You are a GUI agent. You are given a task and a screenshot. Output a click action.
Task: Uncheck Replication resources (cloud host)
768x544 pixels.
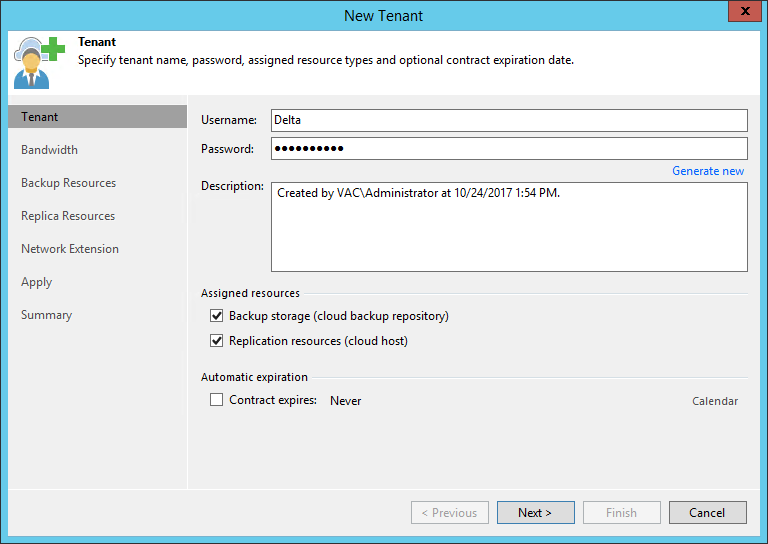pyautogui.click(x=217, y=341)
